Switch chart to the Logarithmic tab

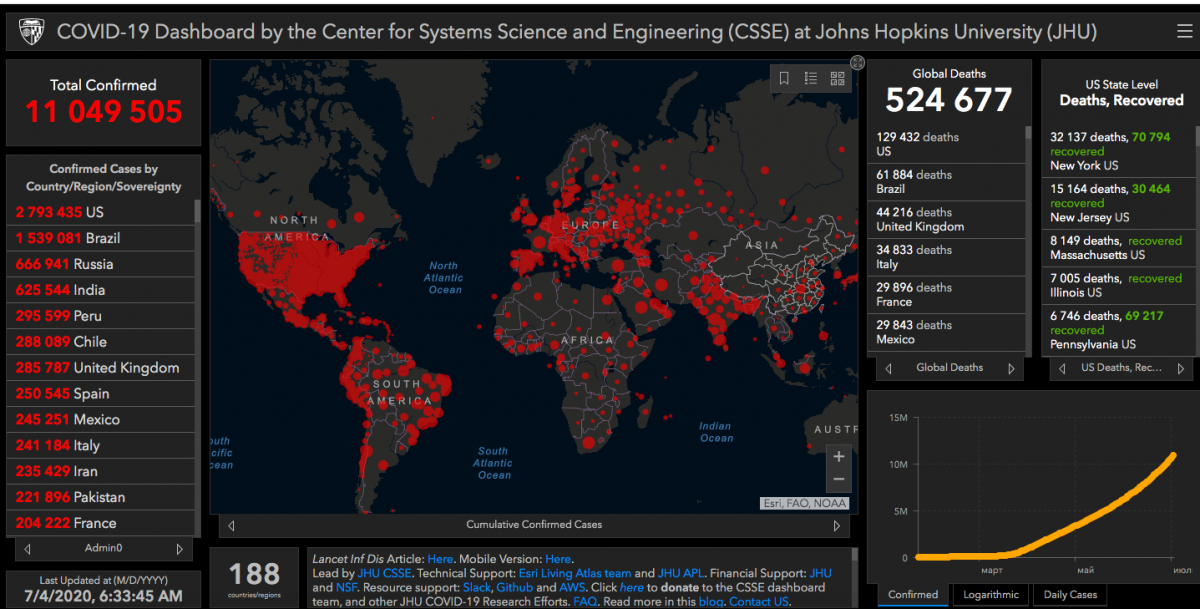990,594
